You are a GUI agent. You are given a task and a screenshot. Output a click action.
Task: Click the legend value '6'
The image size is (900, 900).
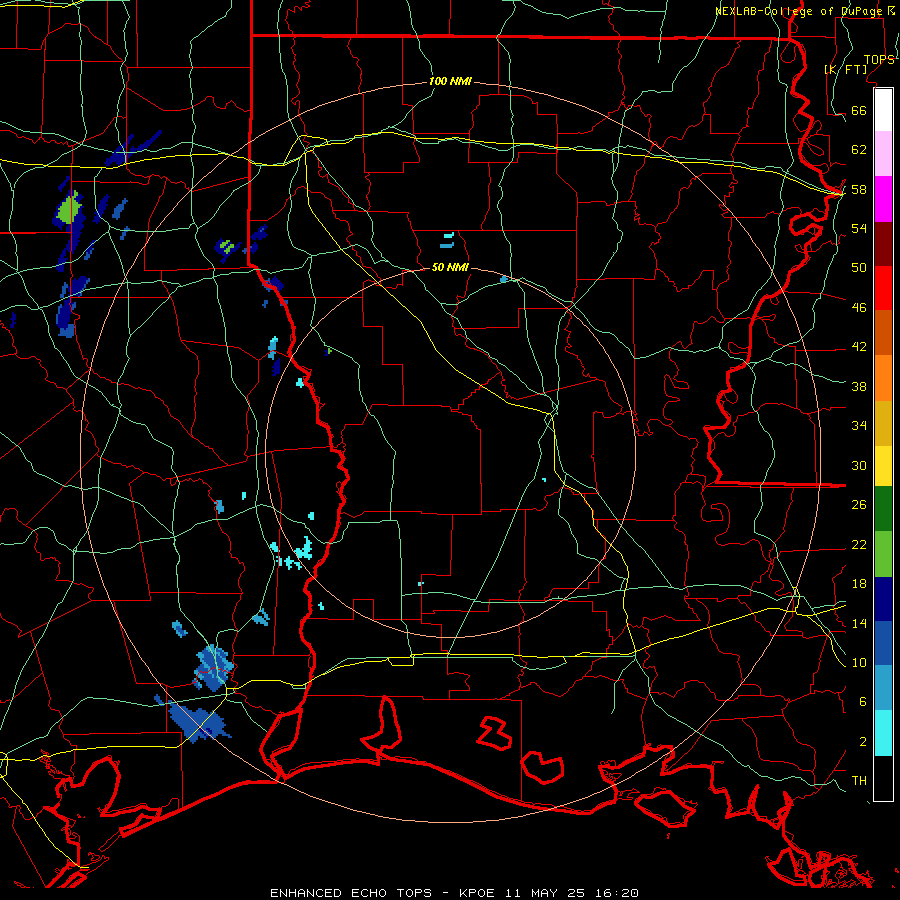click(x=863, y=701)
